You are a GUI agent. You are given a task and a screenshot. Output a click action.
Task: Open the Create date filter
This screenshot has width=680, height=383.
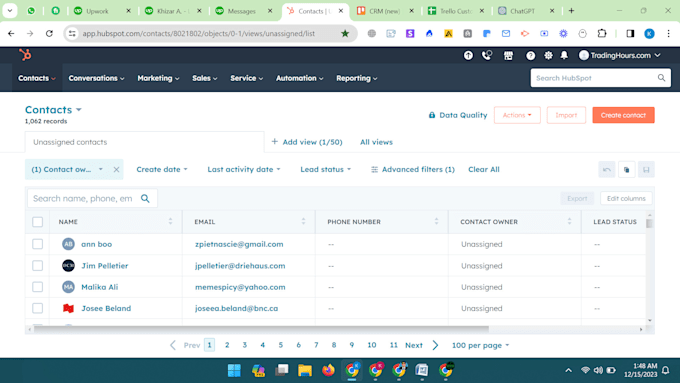pyautogui.click(x=162, y=170)
